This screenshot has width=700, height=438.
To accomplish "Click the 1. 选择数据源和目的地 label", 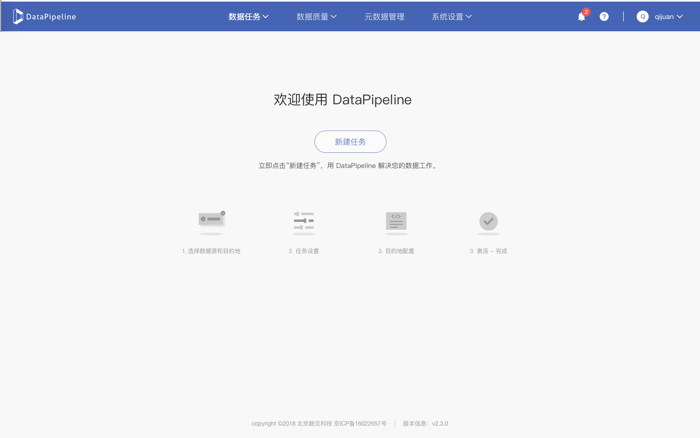I will click(x=211, y=251).
